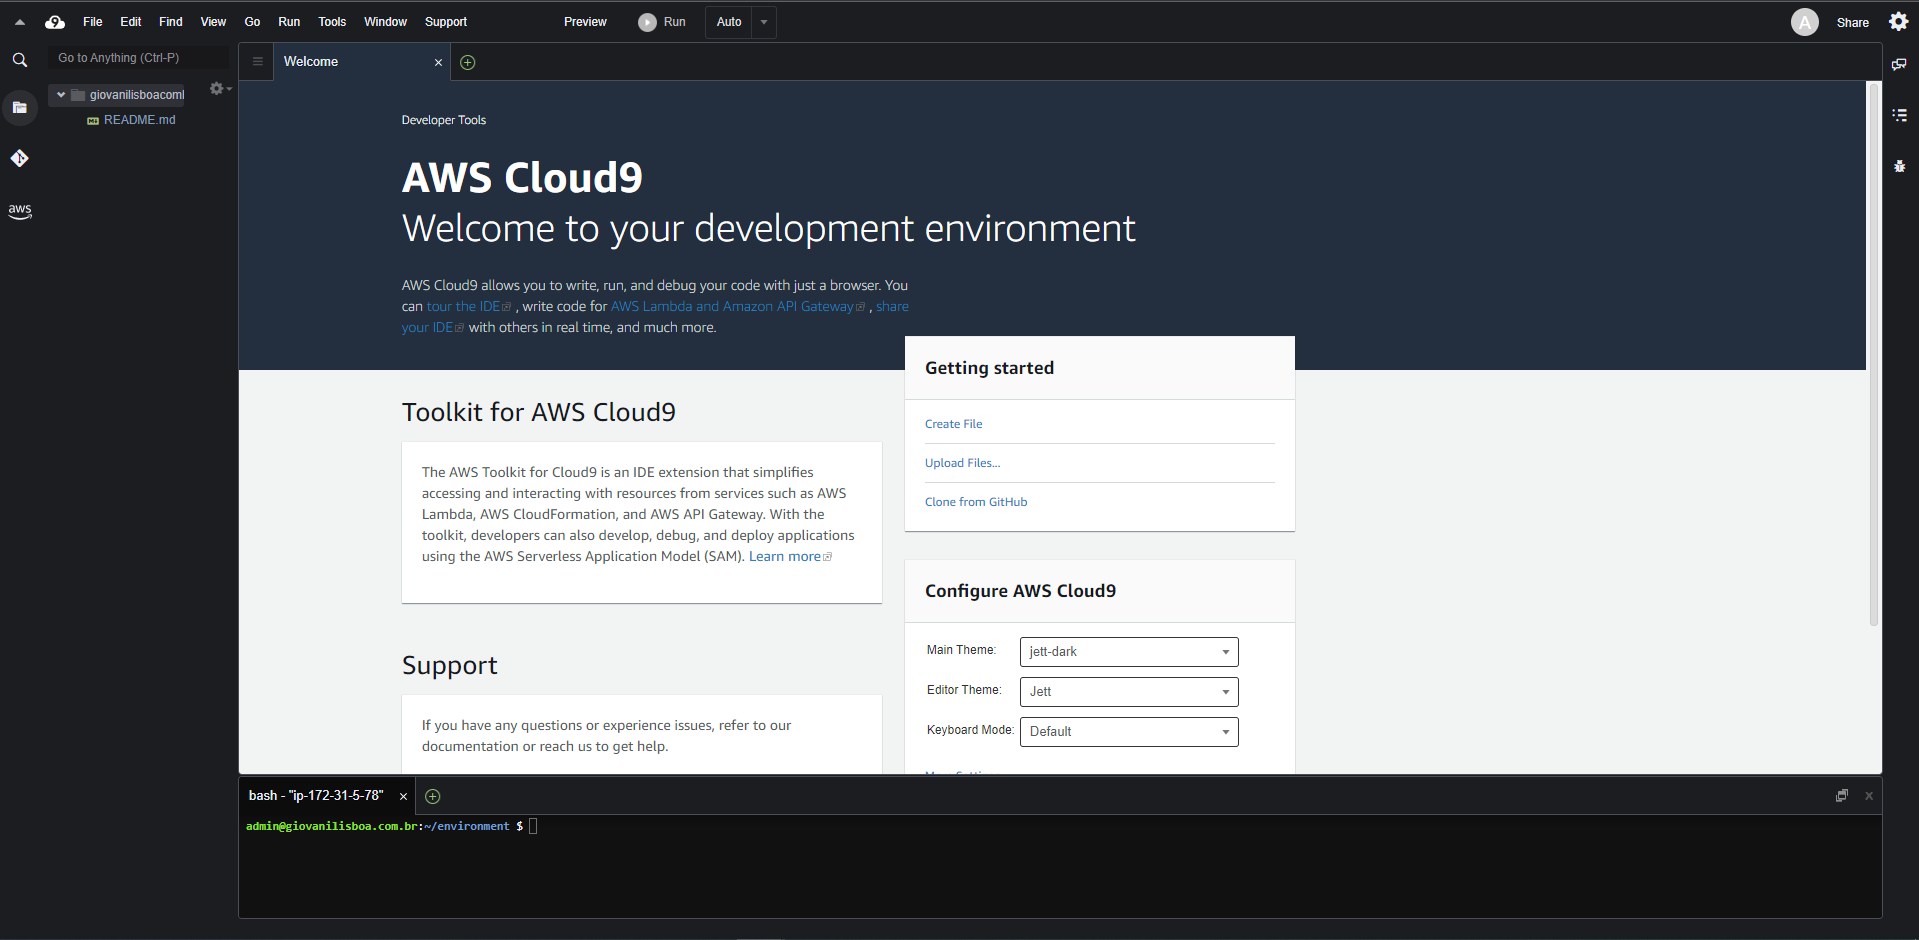Image resolution: width=1919 pixels, height=940 pixels.
Task: Open the Debugger panel icon
Action: [x=1899, y=166]
